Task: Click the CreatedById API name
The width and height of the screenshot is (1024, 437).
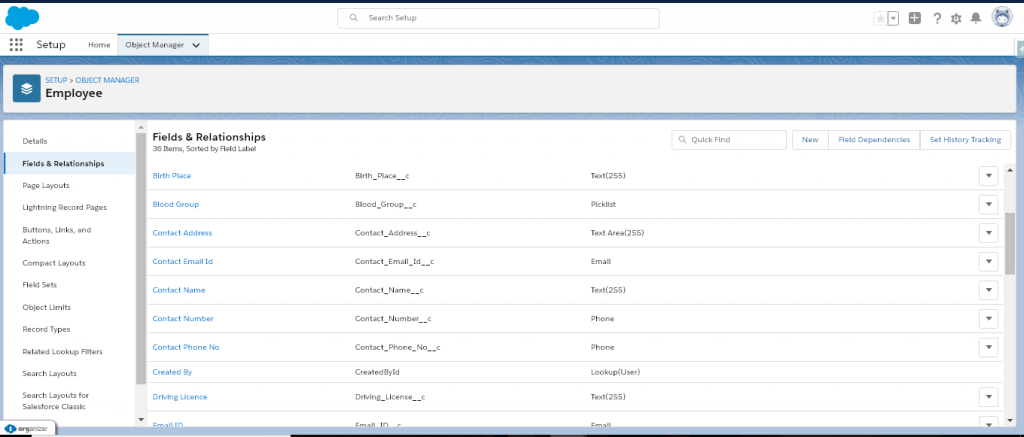Action: coord(377,372)
